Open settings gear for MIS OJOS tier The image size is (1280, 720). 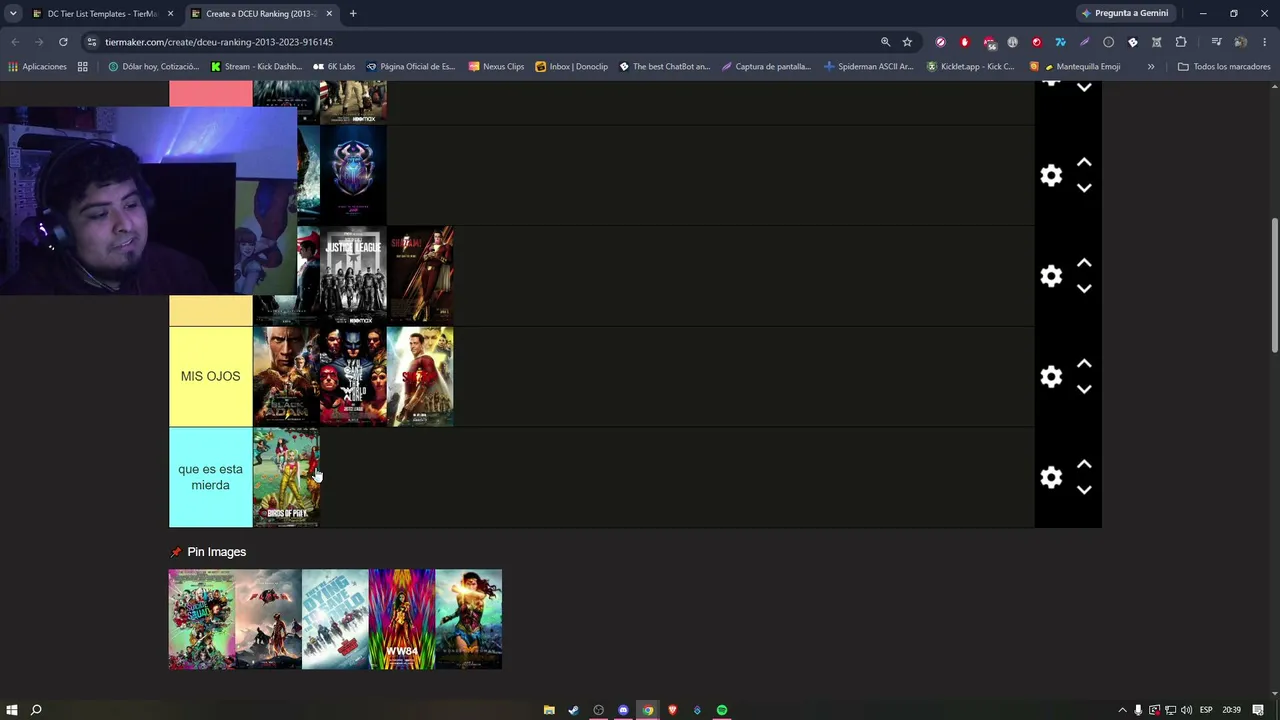(1051, 377)
